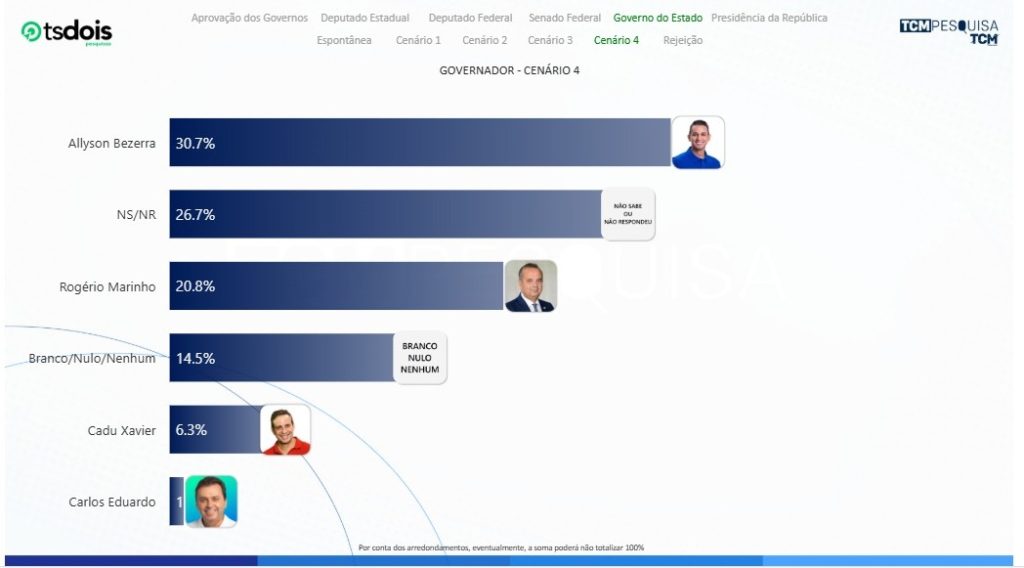
Task: Click the tsdois logo icon
Action: 32,32
